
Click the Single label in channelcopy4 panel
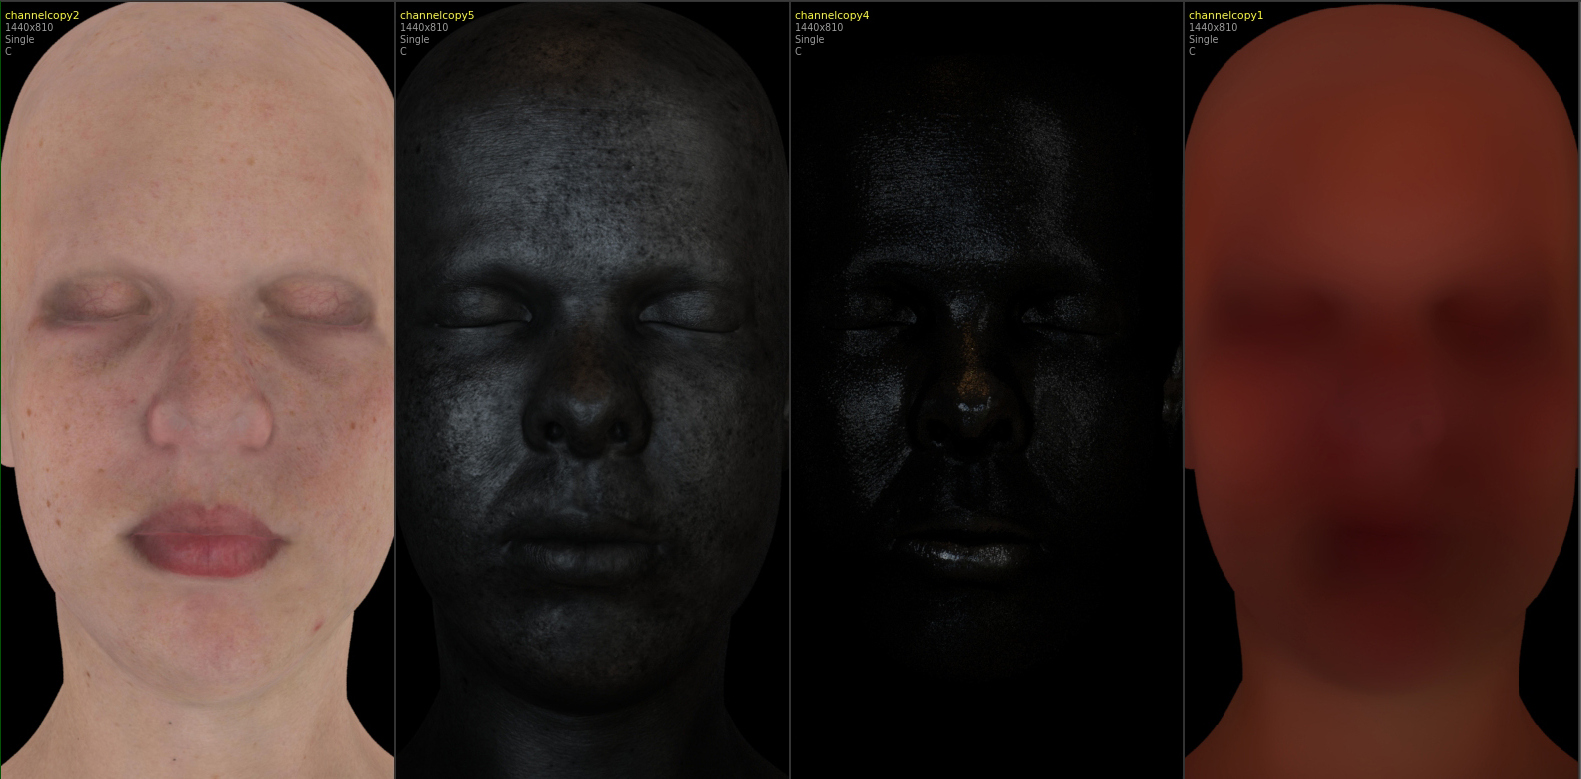tap(810, 40)
